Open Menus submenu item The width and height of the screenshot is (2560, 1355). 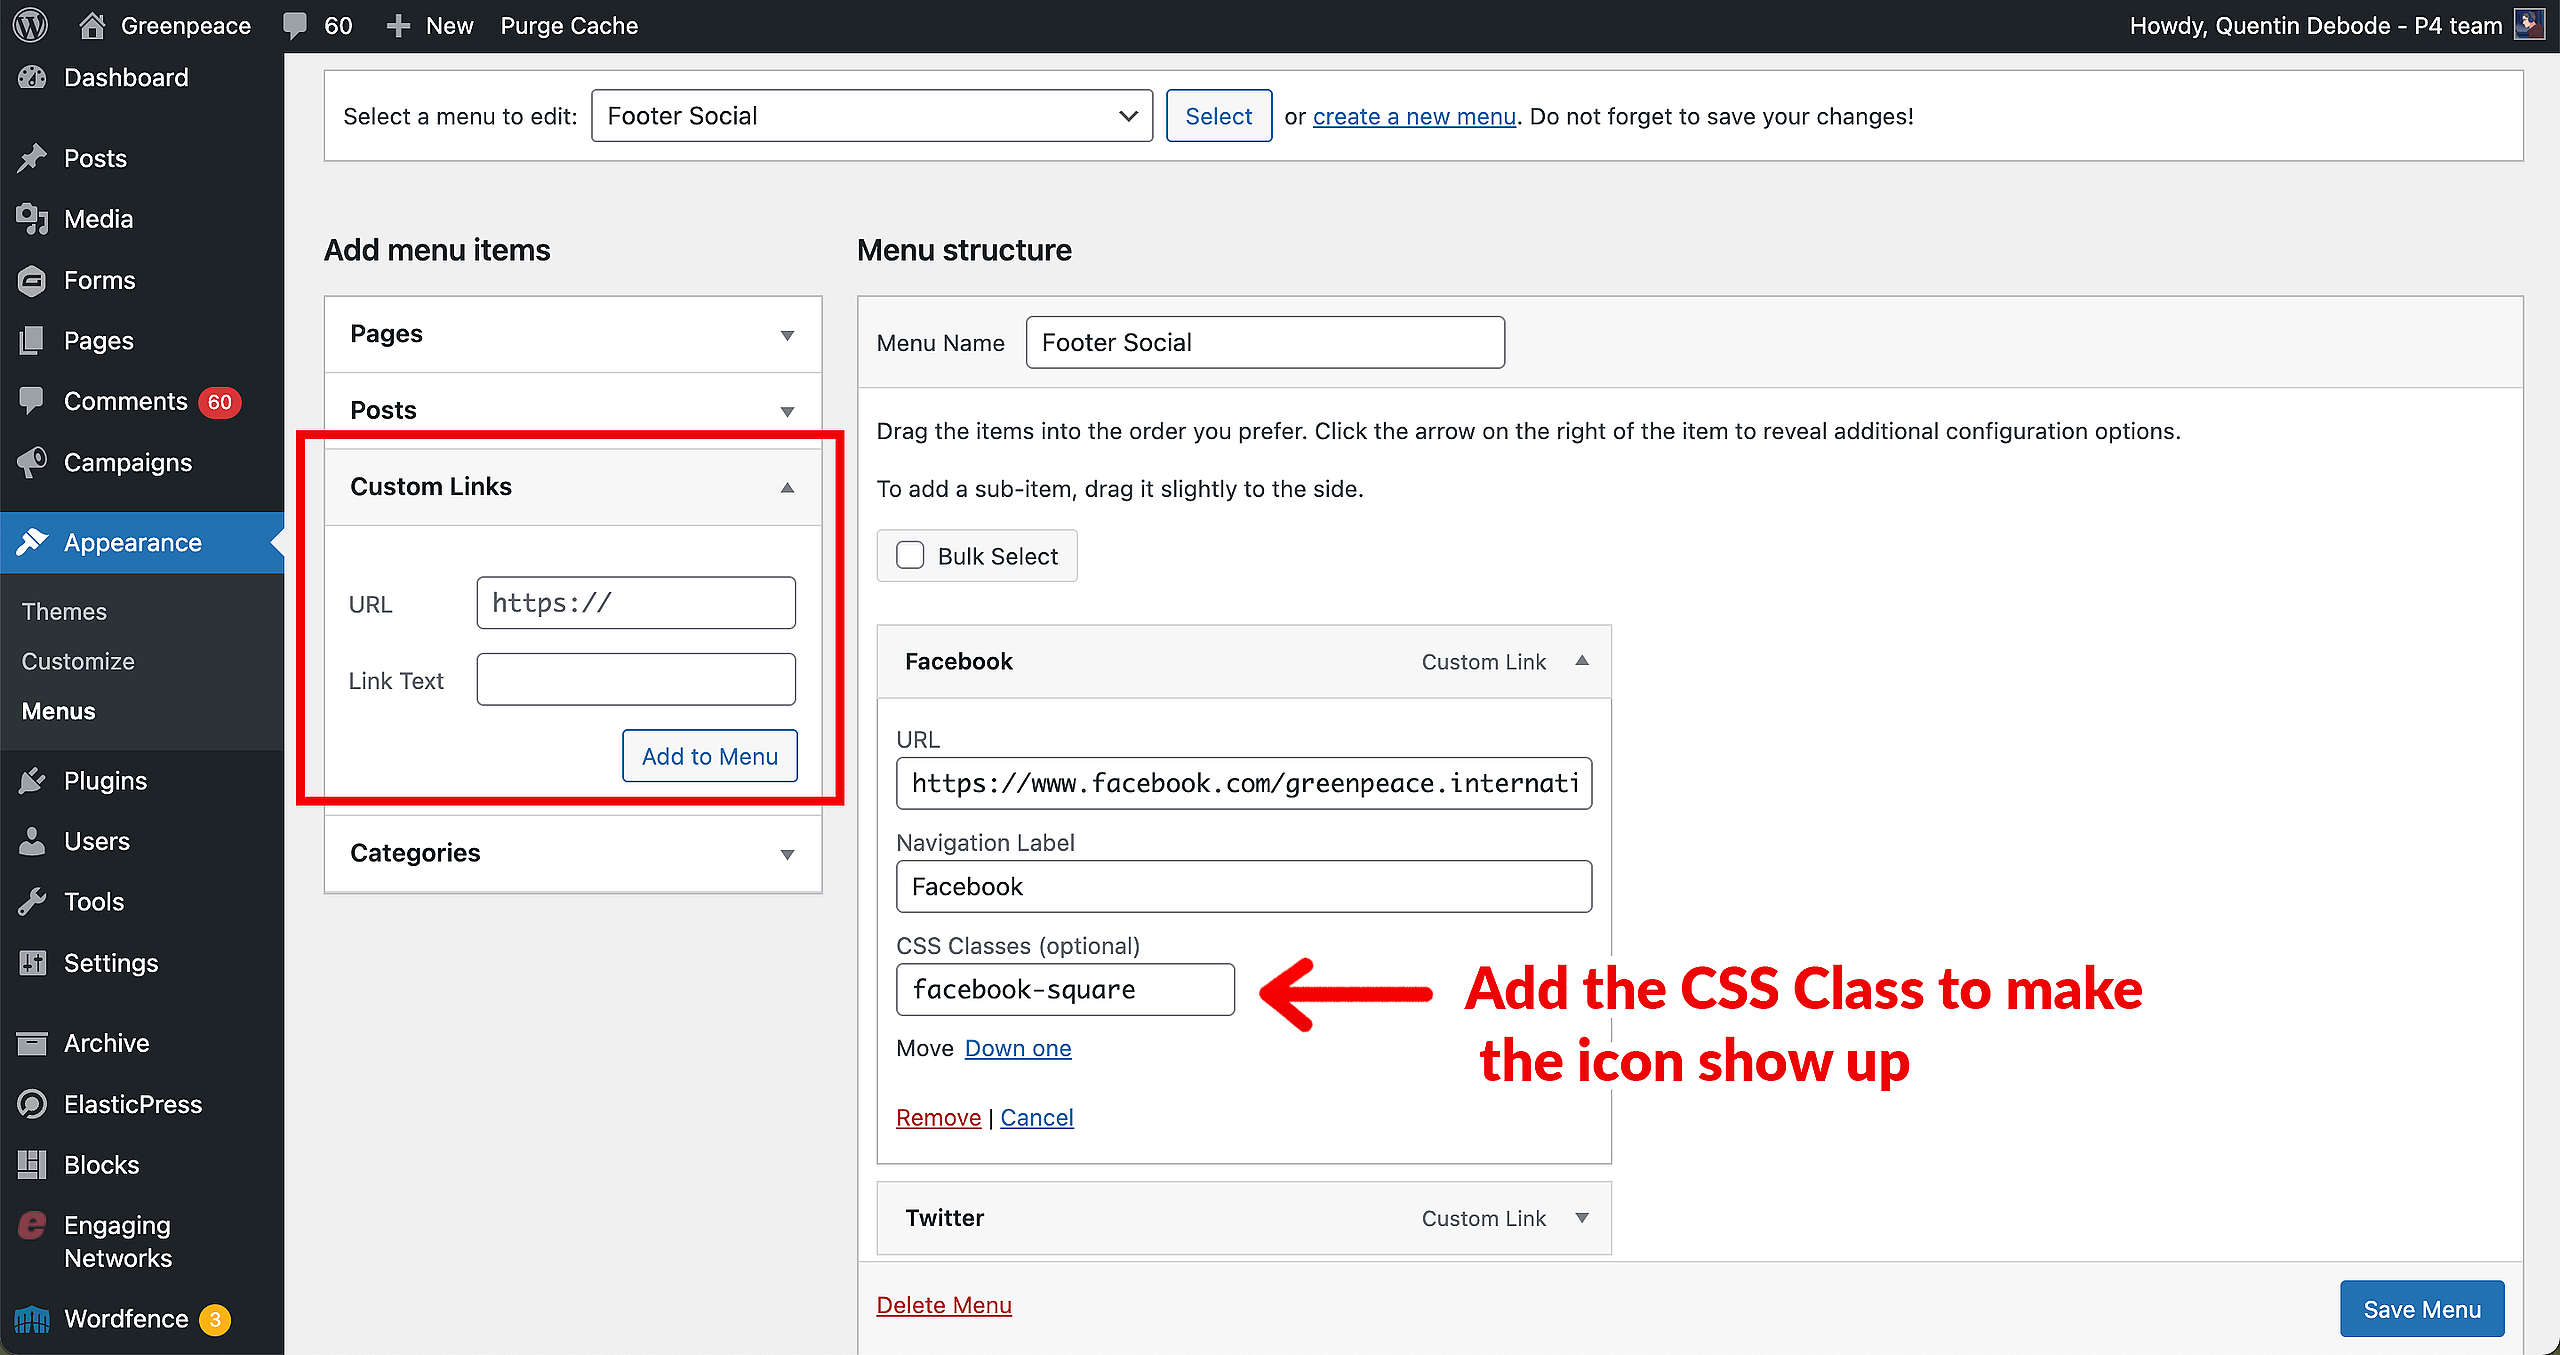click(x=58, y=711)
